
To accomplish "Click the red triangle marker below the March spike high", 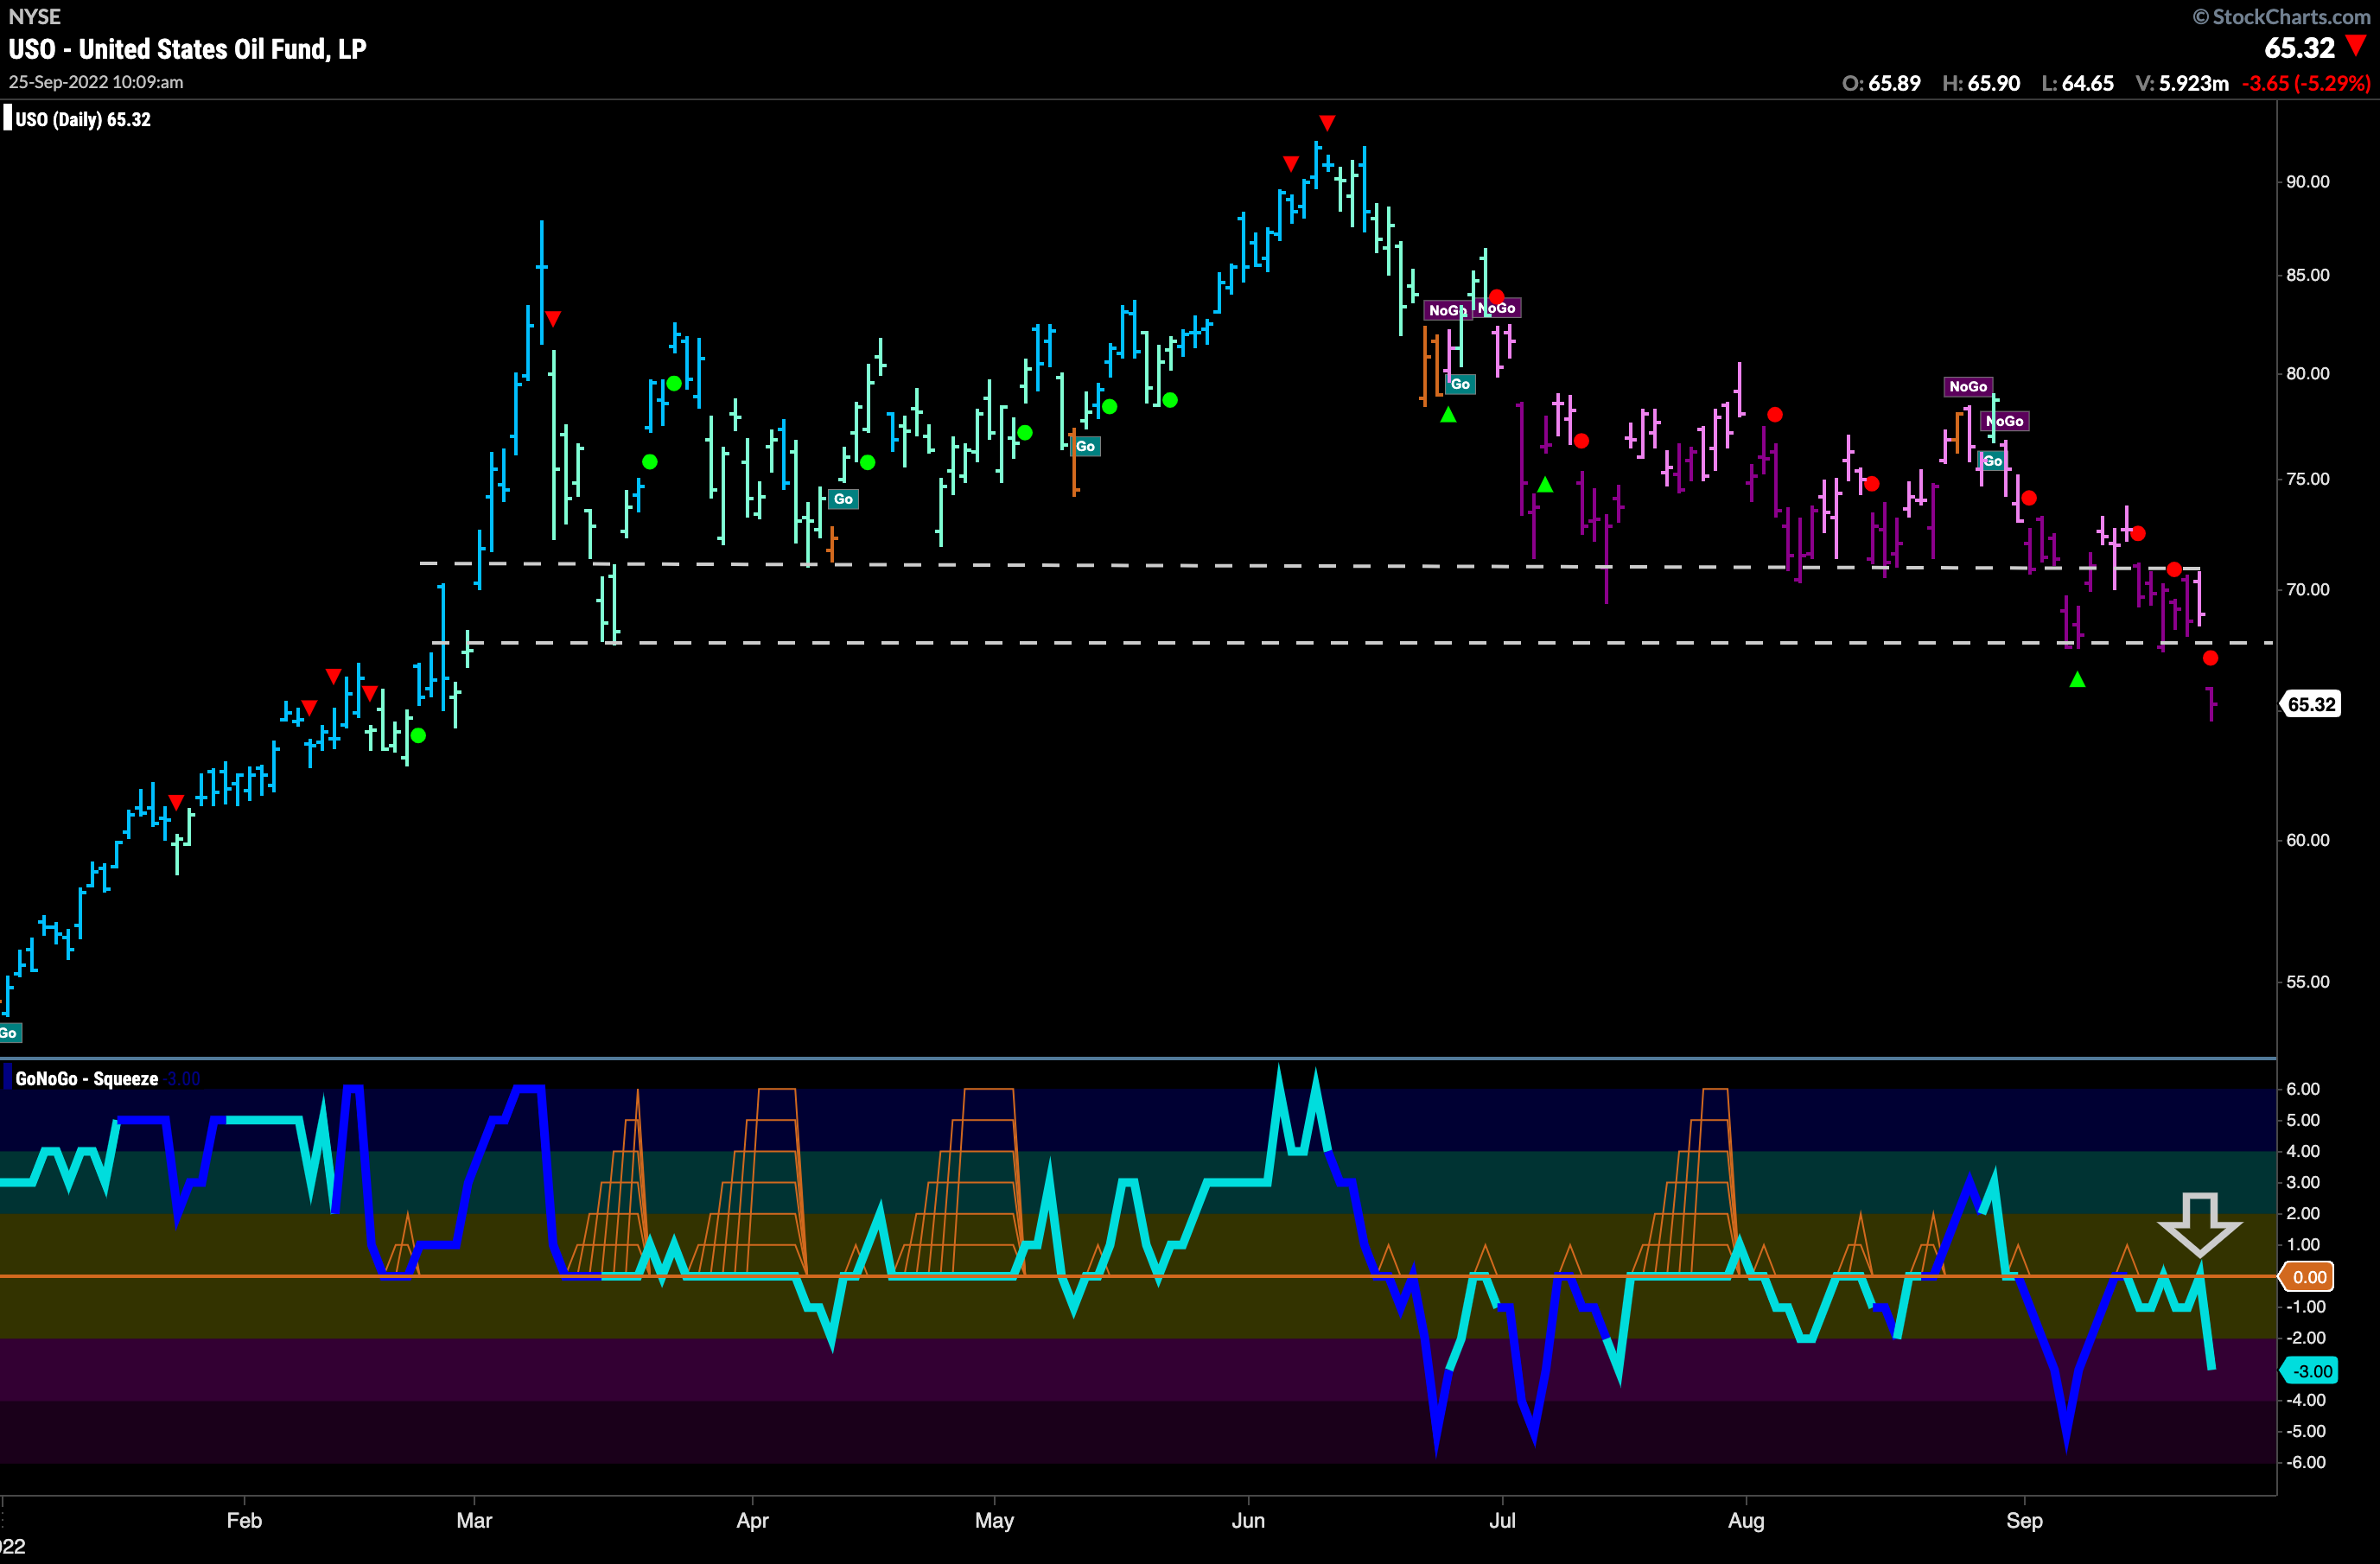I will [553, 319].
